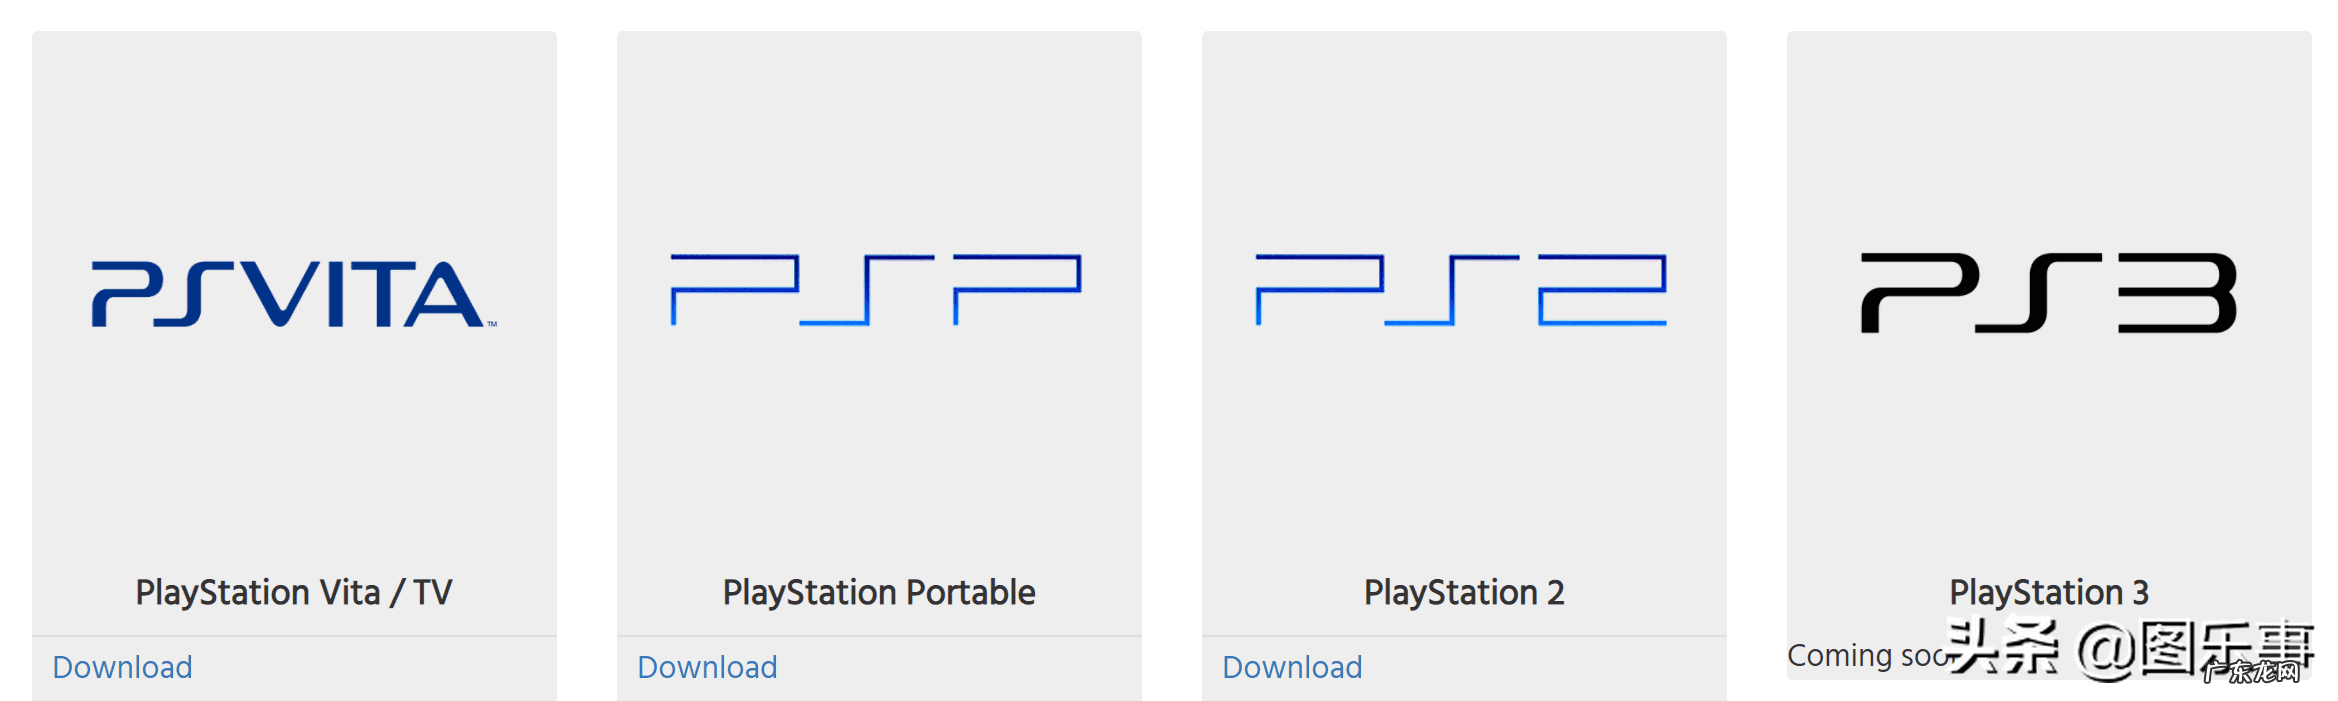Download the PlayStation Vita / TV files
Viewport: 2338px width, 701px height.
(122, 667)
